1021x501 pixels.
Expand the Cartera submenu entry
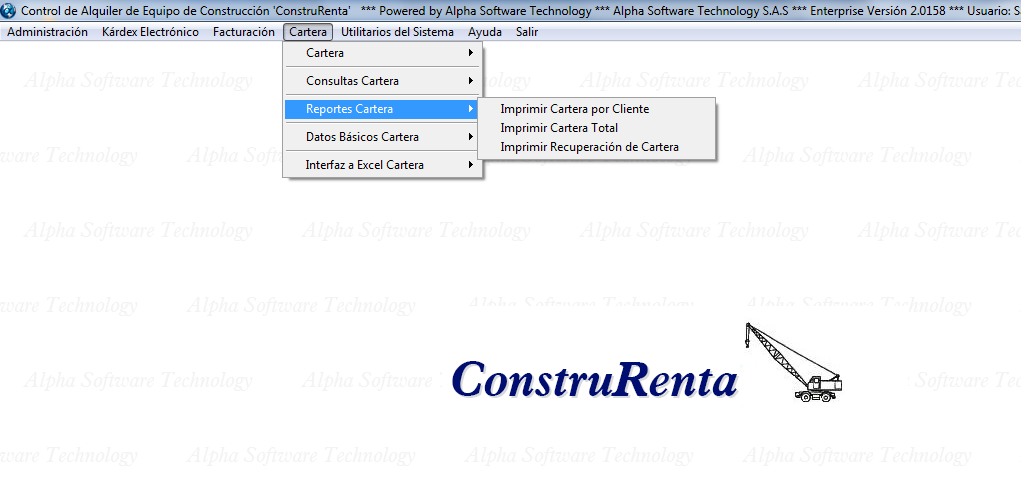pyautogui.click(x=325, y=53)
